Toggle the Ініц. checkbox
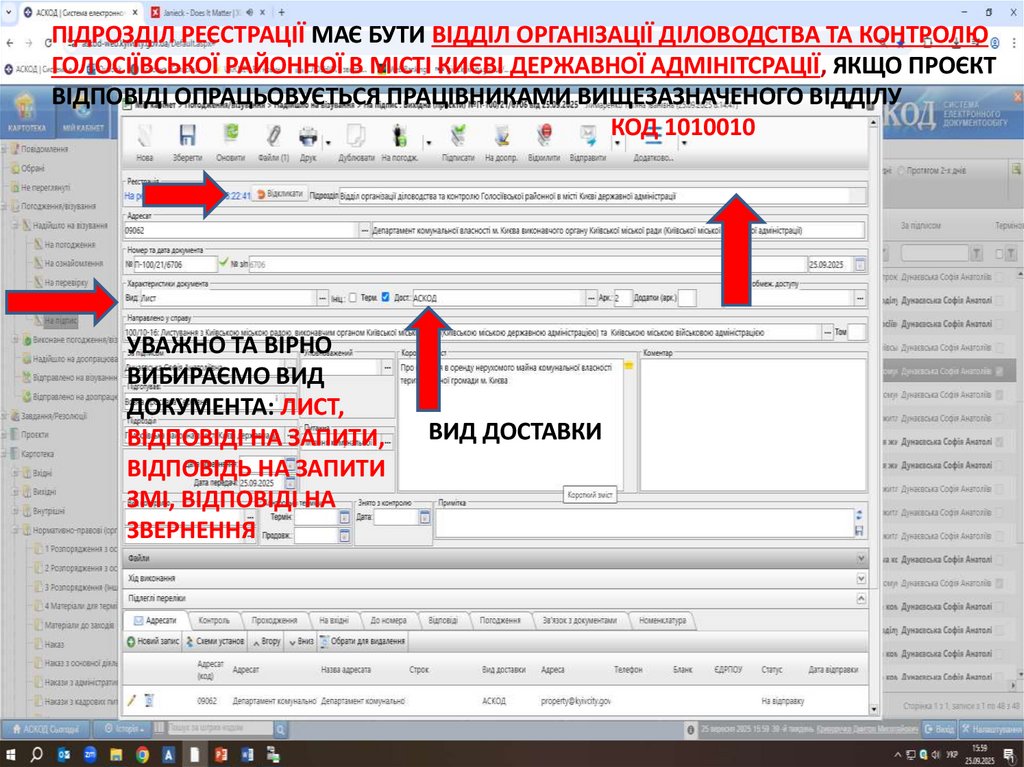 click(x=353, y=298)
